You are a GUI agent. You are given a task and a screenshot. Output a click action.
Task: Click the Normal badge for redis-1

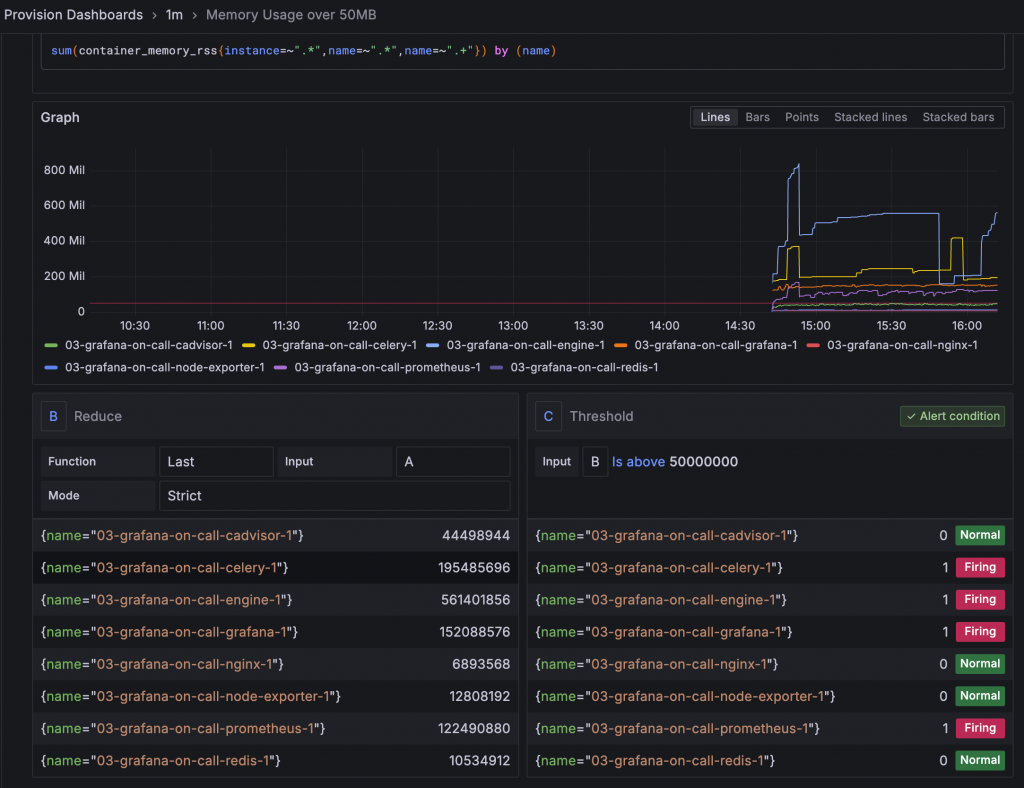pos(980,761)
